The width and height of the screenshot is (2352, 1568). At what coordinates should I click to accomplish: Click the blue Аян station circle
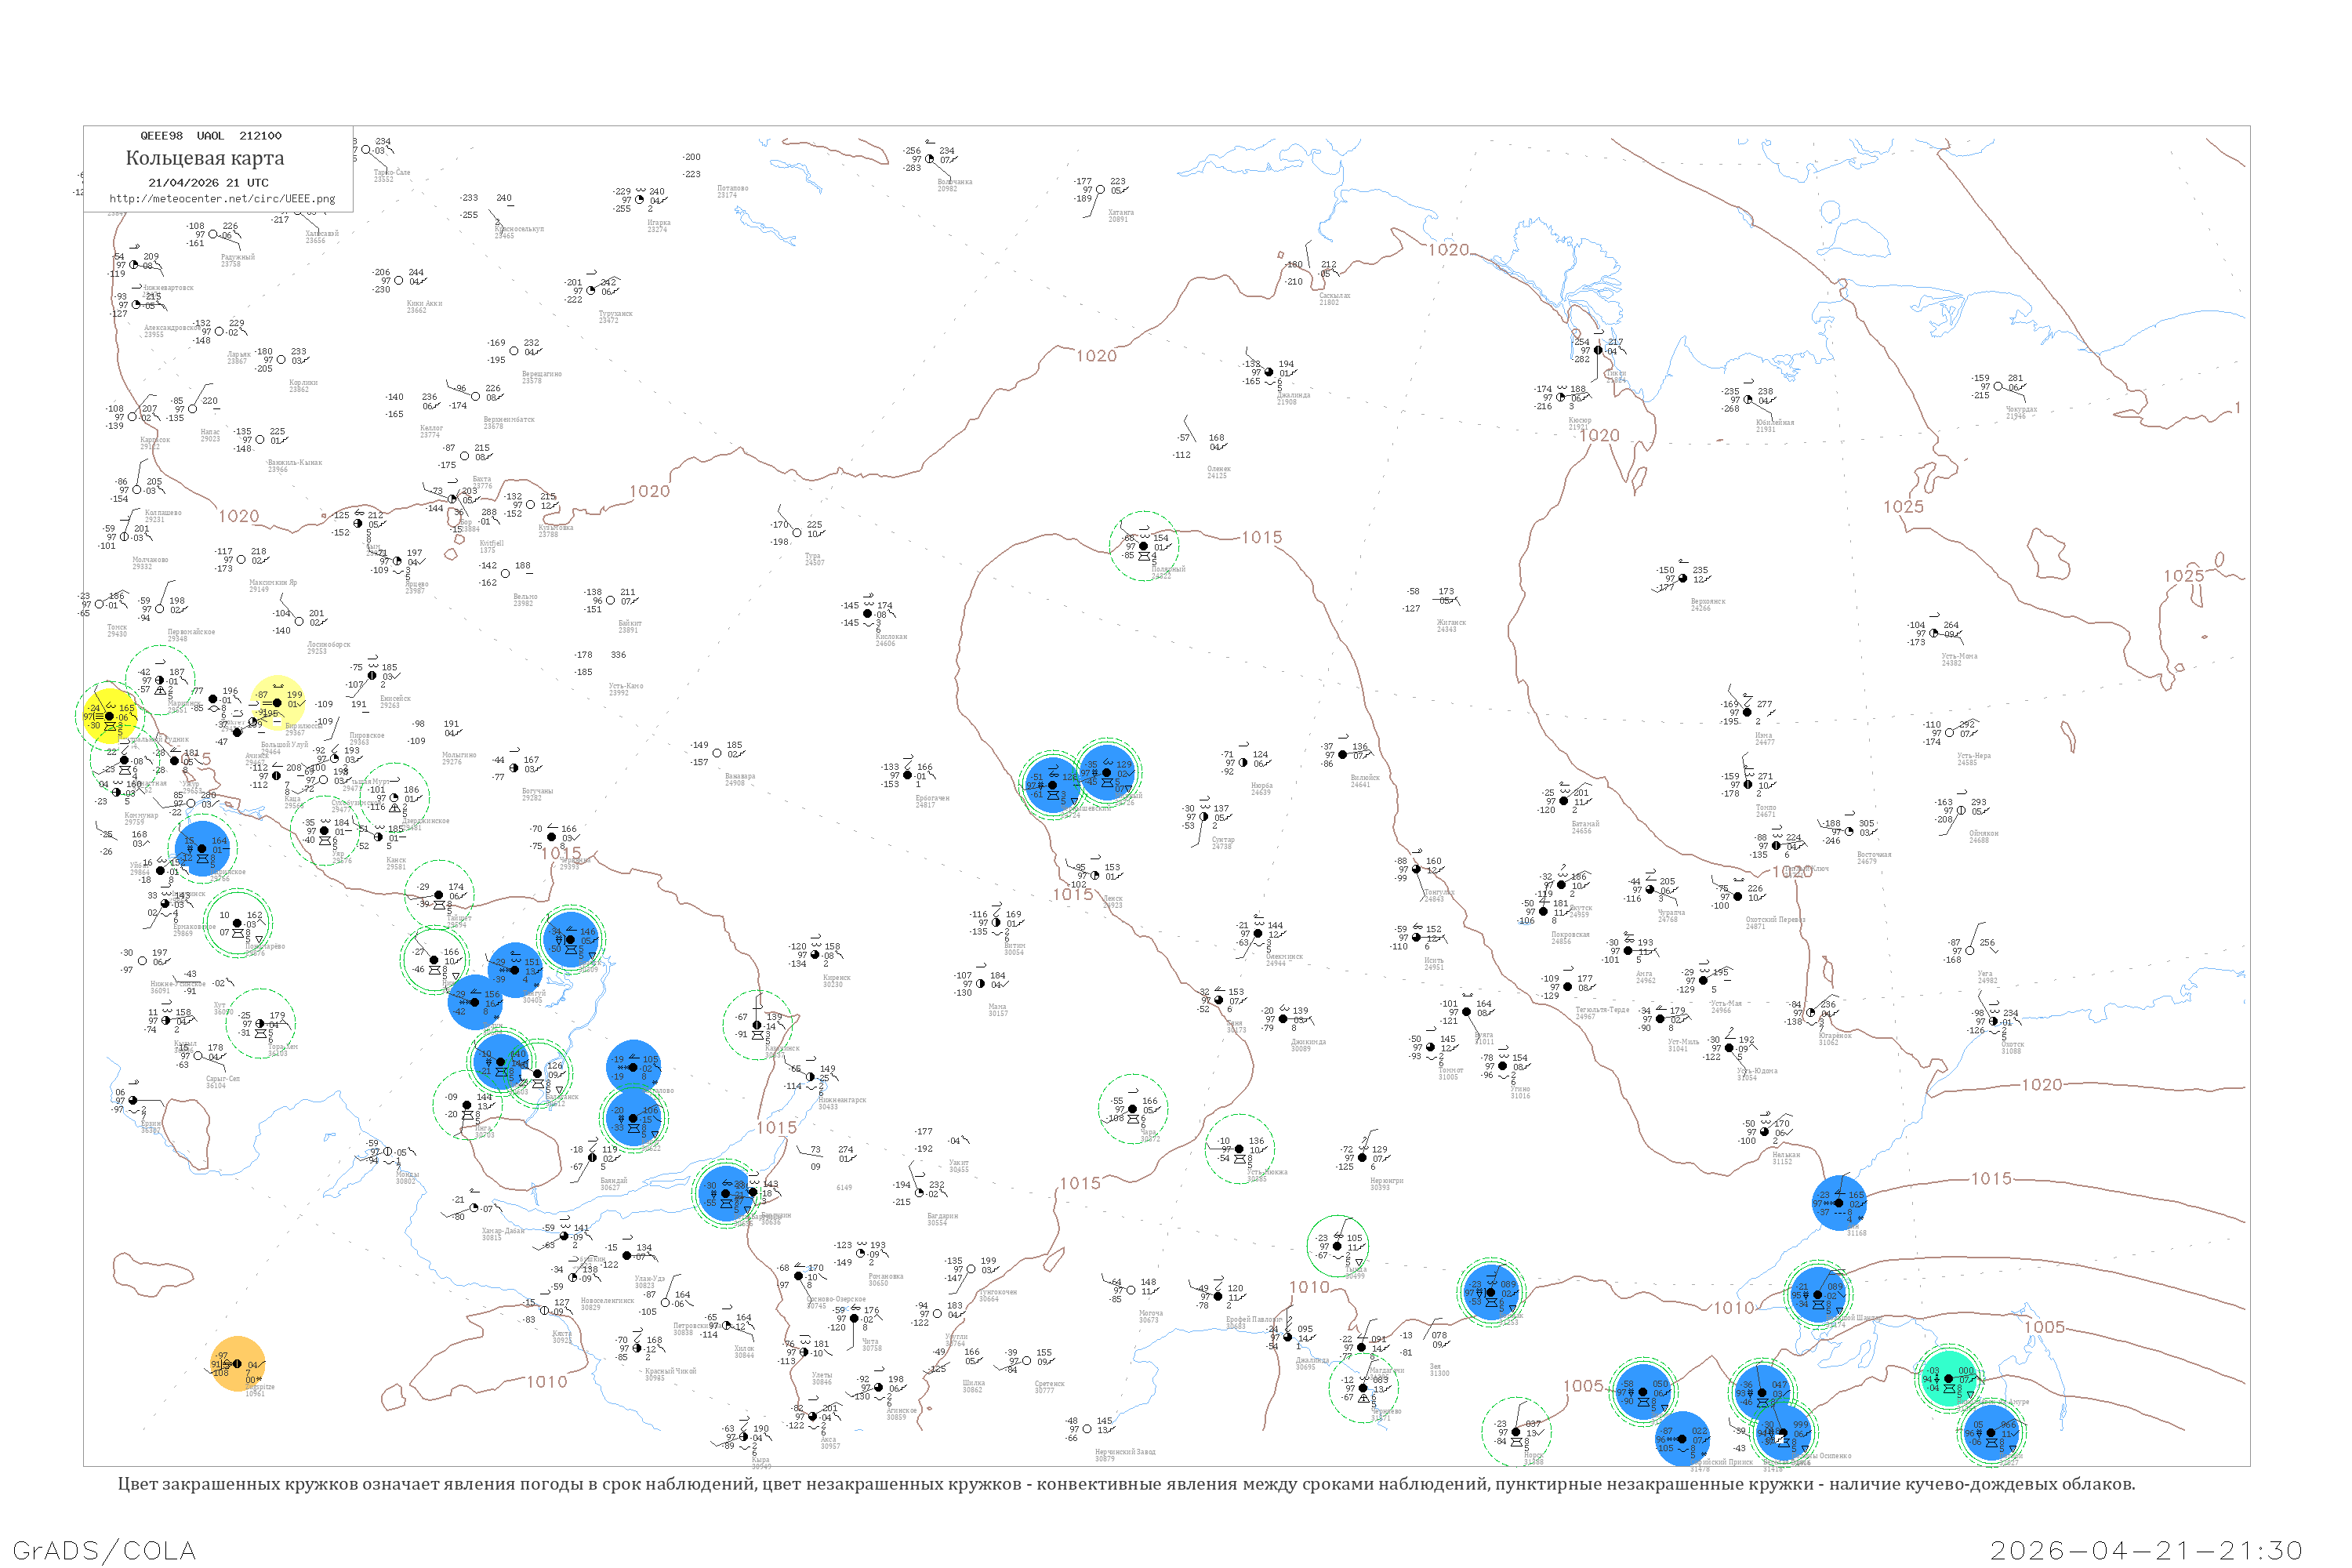pos(1839,1203)
